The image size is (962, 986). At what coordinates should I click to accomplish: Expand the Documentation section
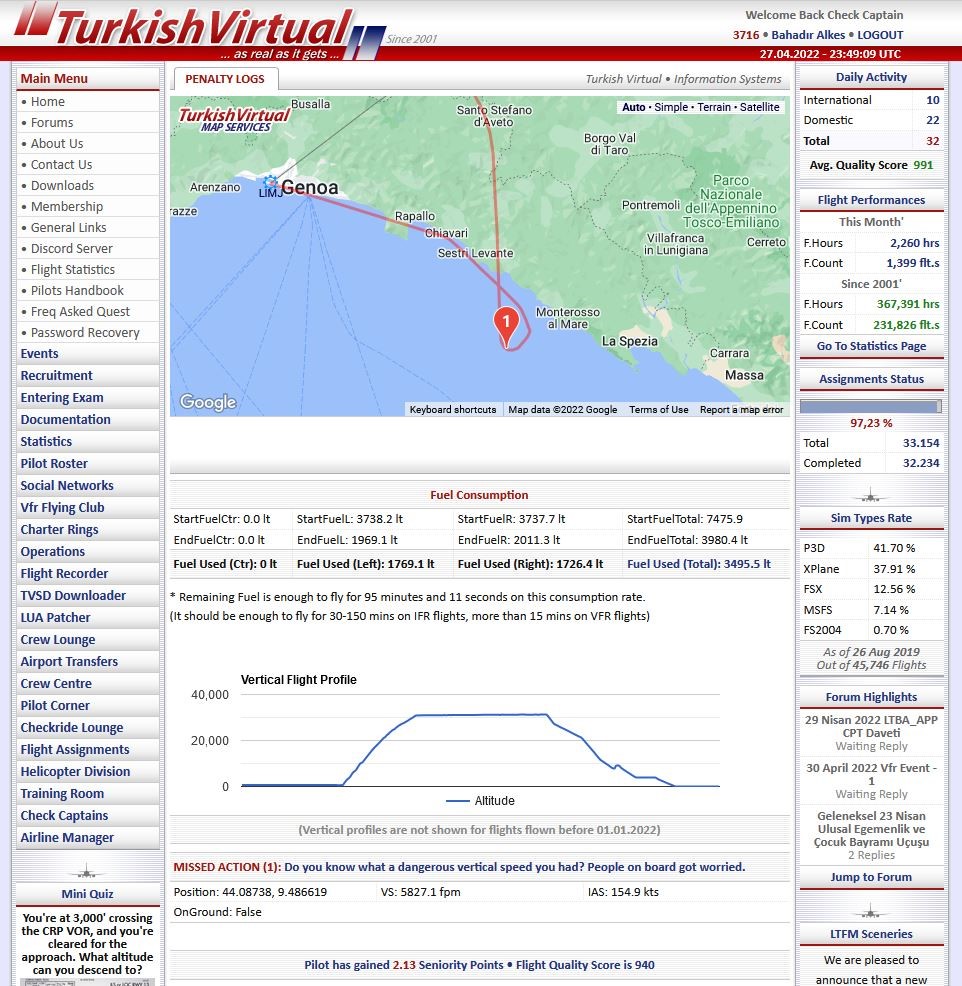(87, 419)
